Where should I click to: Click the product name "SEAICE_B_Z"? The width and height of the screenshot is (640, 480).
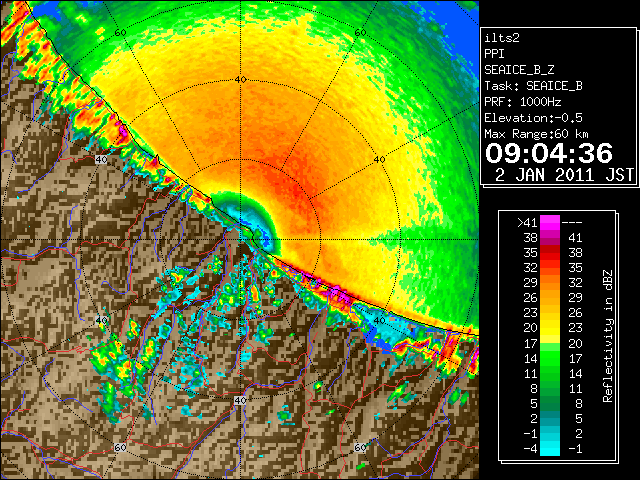pyautogui.click(x=519, y=70)
